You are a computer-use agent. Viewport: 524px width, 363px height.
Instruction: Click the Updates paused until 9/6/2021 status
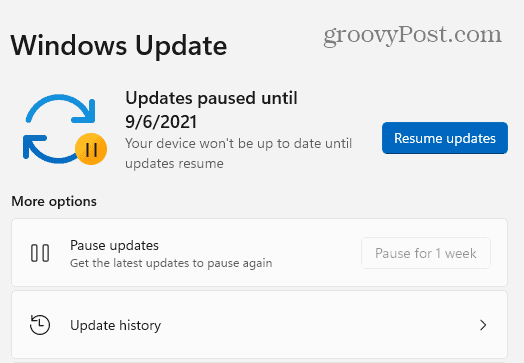[211, 110]
